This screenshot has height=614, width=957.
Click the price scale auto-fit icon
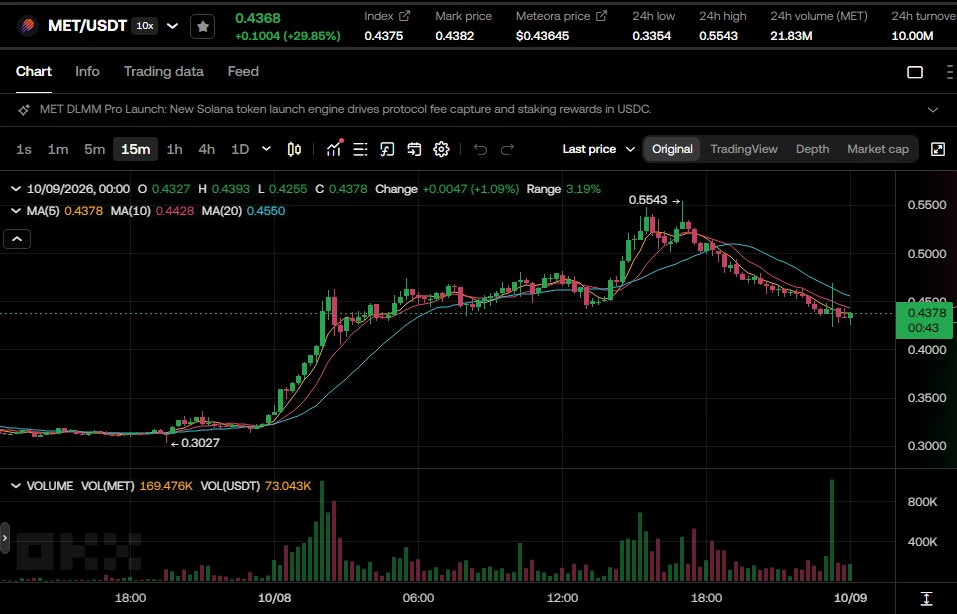tap(926, 598)
